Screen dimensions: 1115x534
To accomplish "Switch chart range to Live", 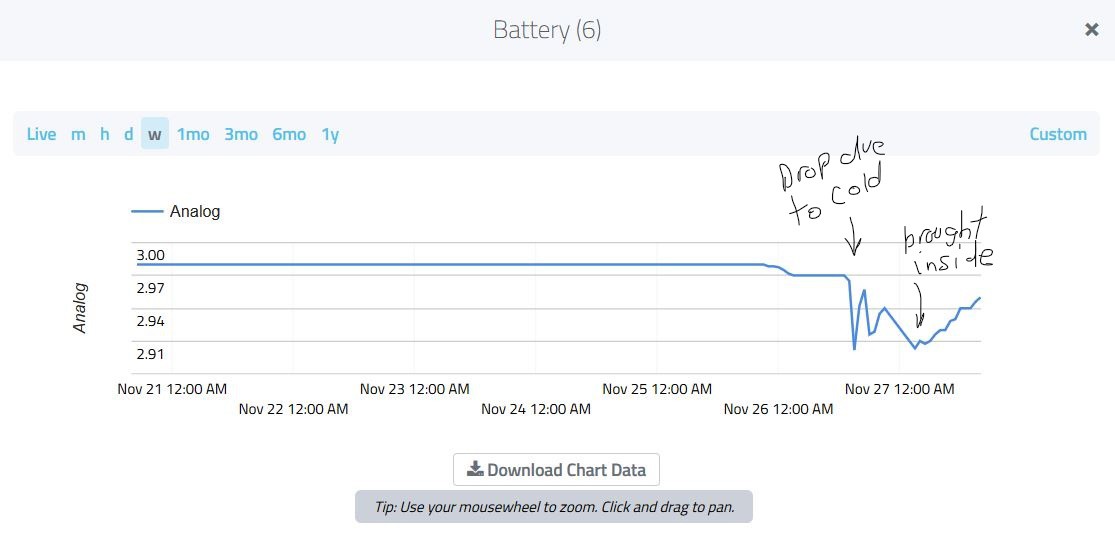I will (41, 134).
